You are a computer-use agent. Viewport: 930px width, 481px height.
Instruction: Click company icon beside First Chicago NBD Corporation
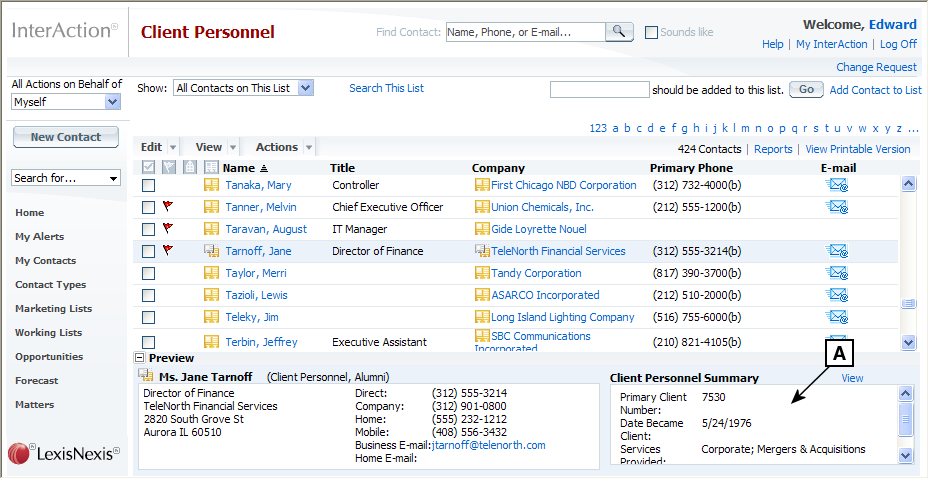pos(482,186)
